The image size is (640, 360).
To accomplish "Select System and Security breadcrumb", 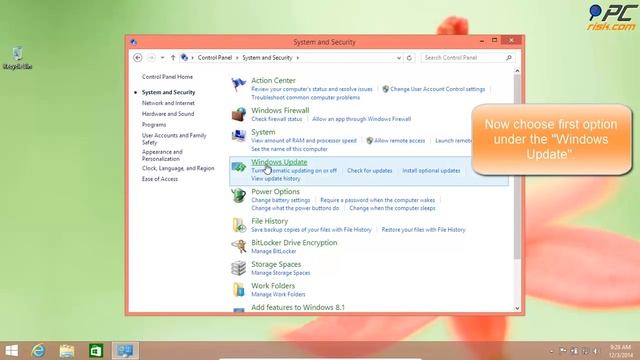I will (267, 58).
